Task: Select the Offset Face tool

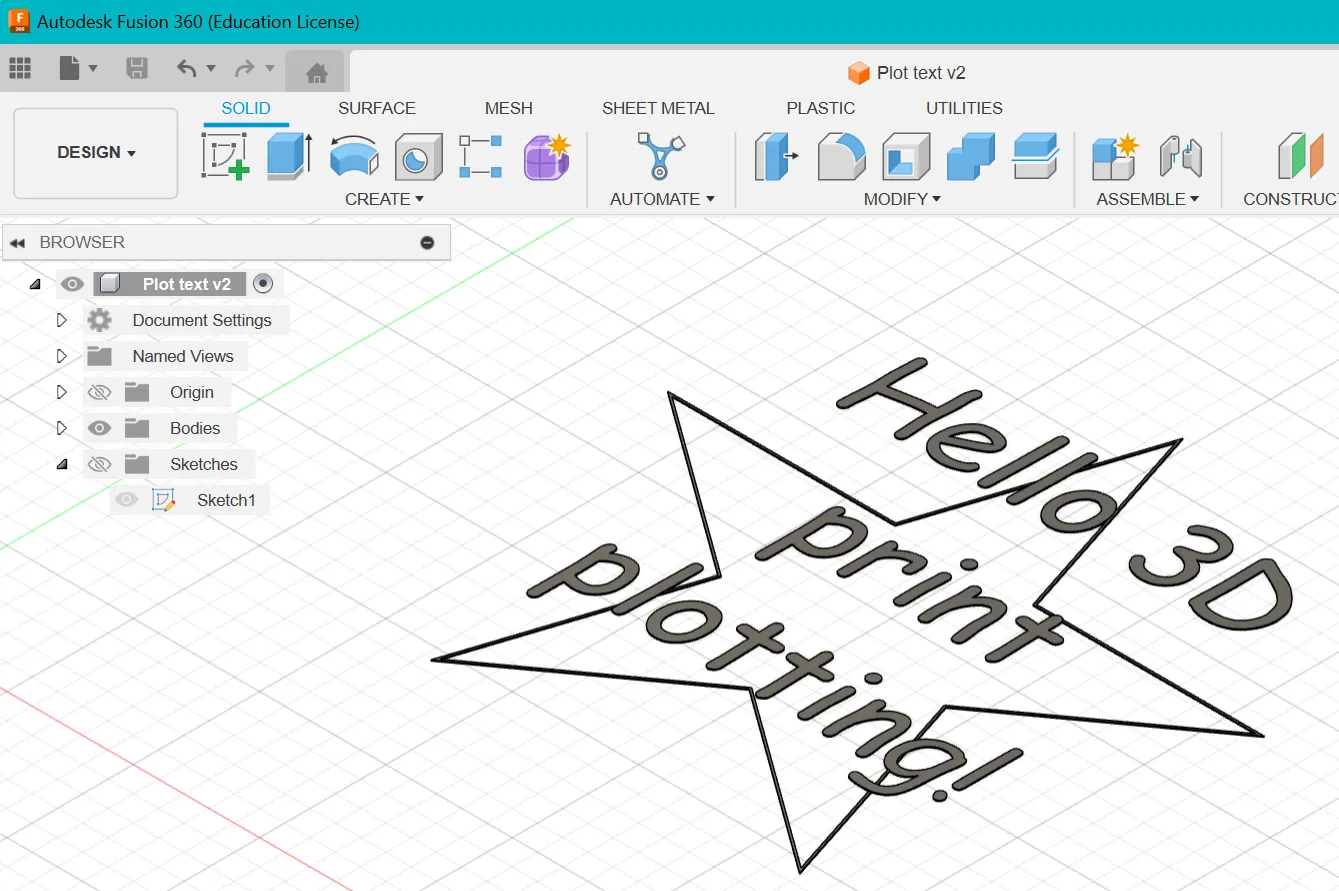Action: [x=1035, y=156]
